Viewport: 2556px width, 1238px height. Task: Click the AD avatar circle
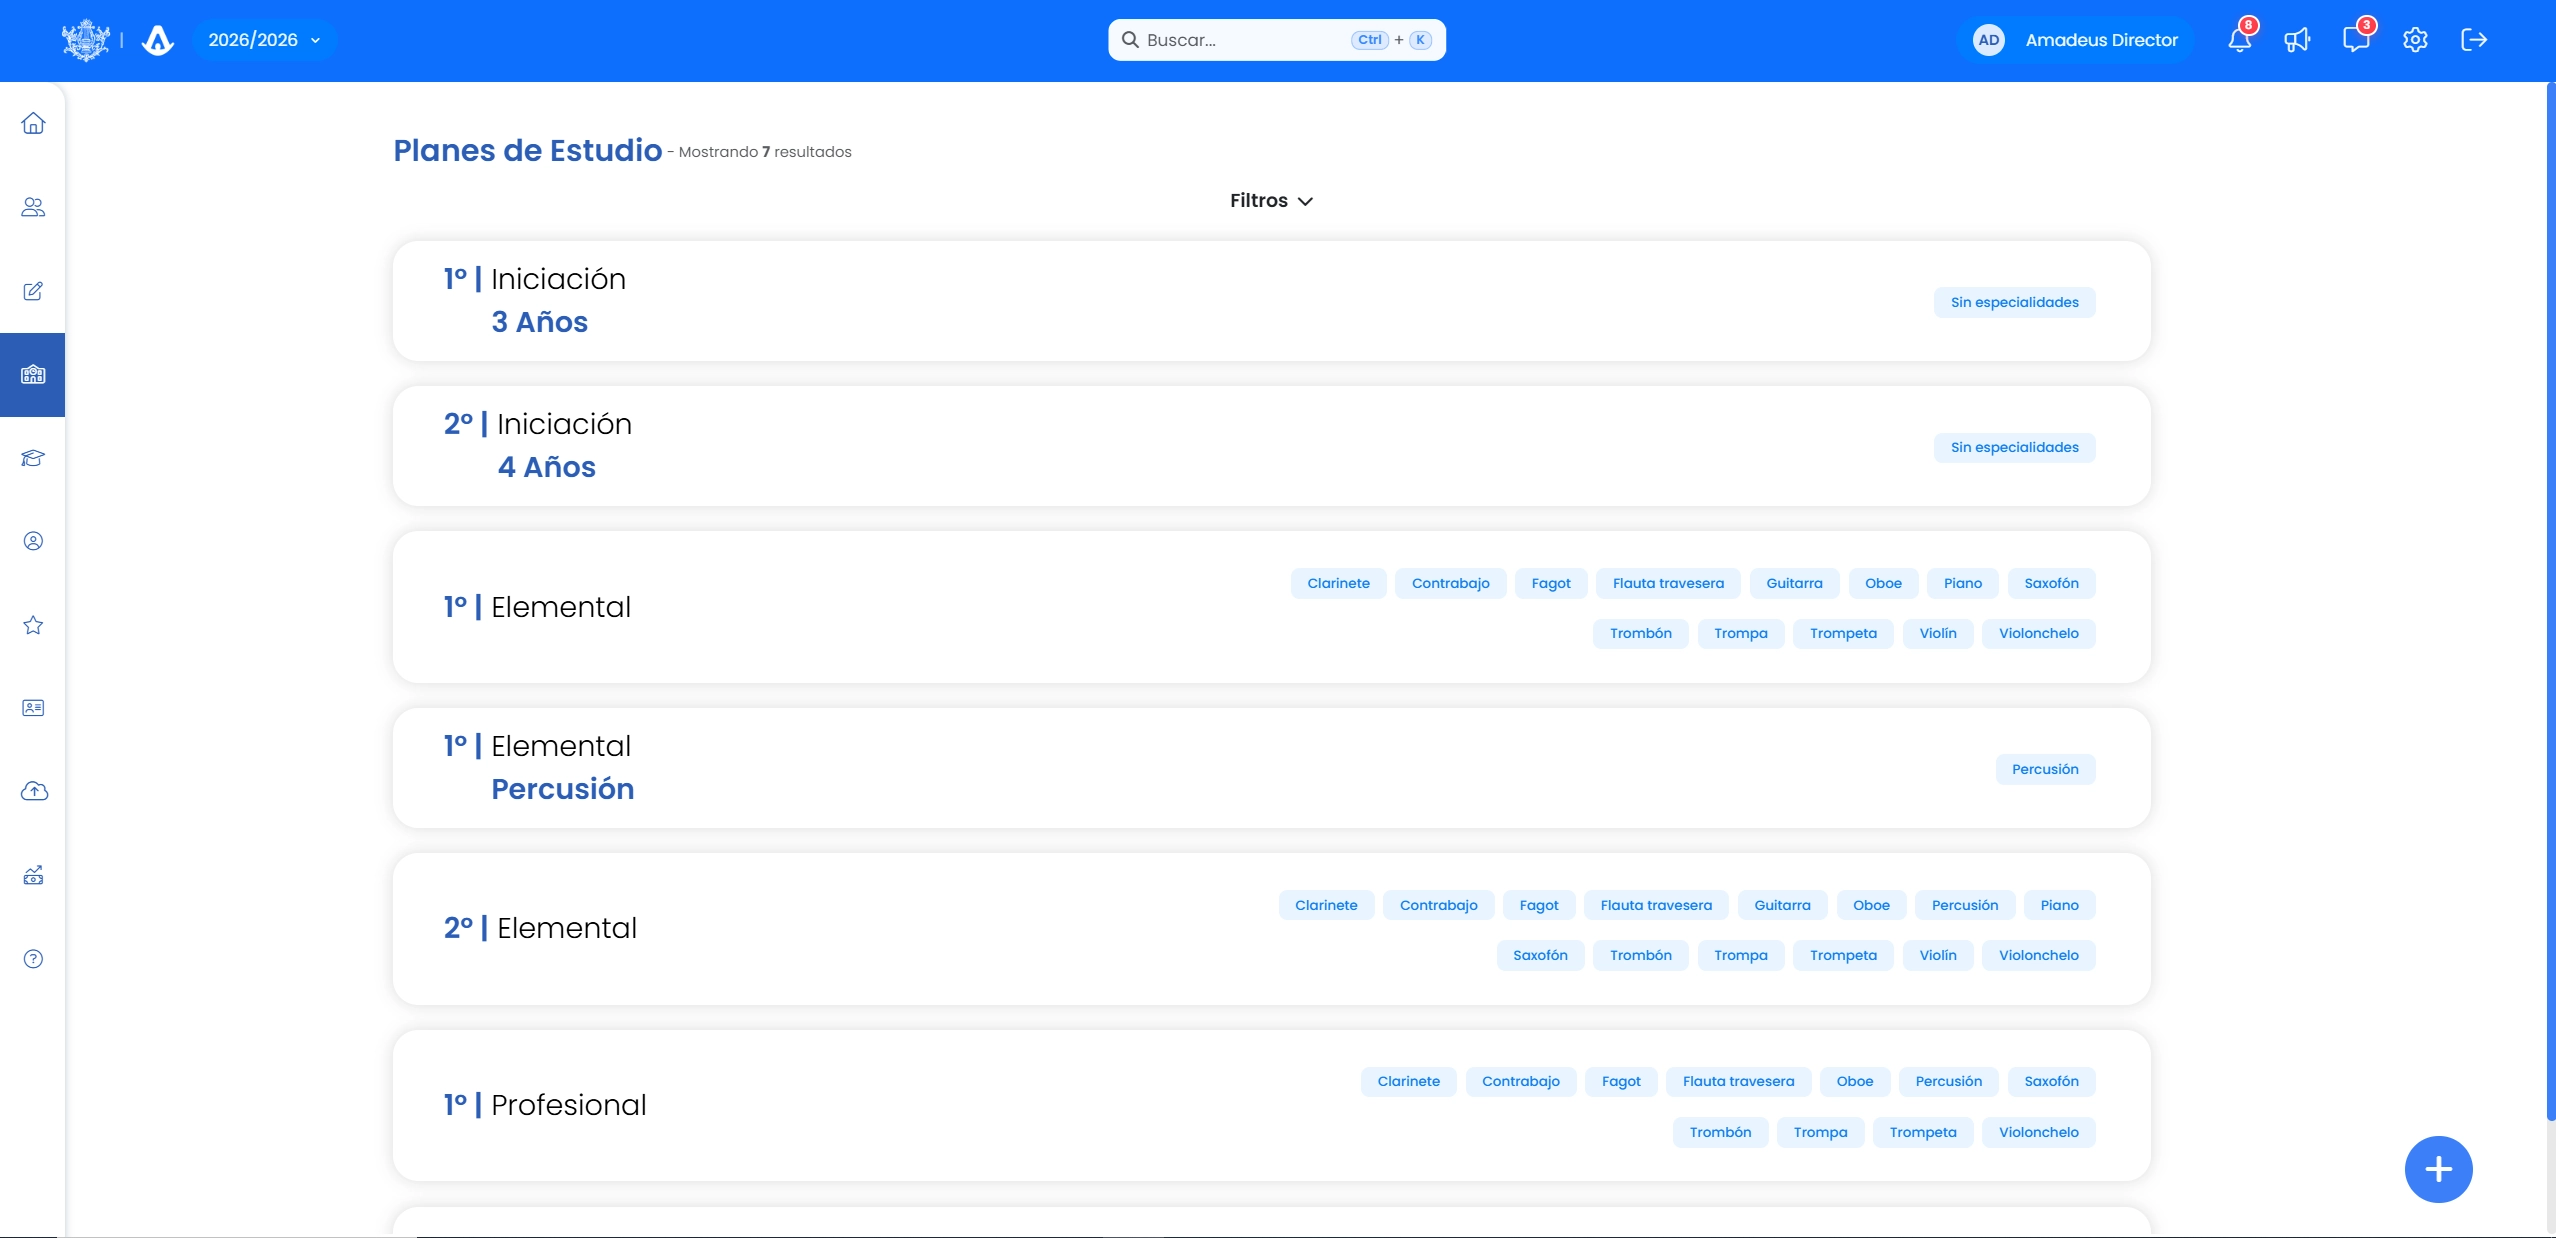tap(1989, 40)
